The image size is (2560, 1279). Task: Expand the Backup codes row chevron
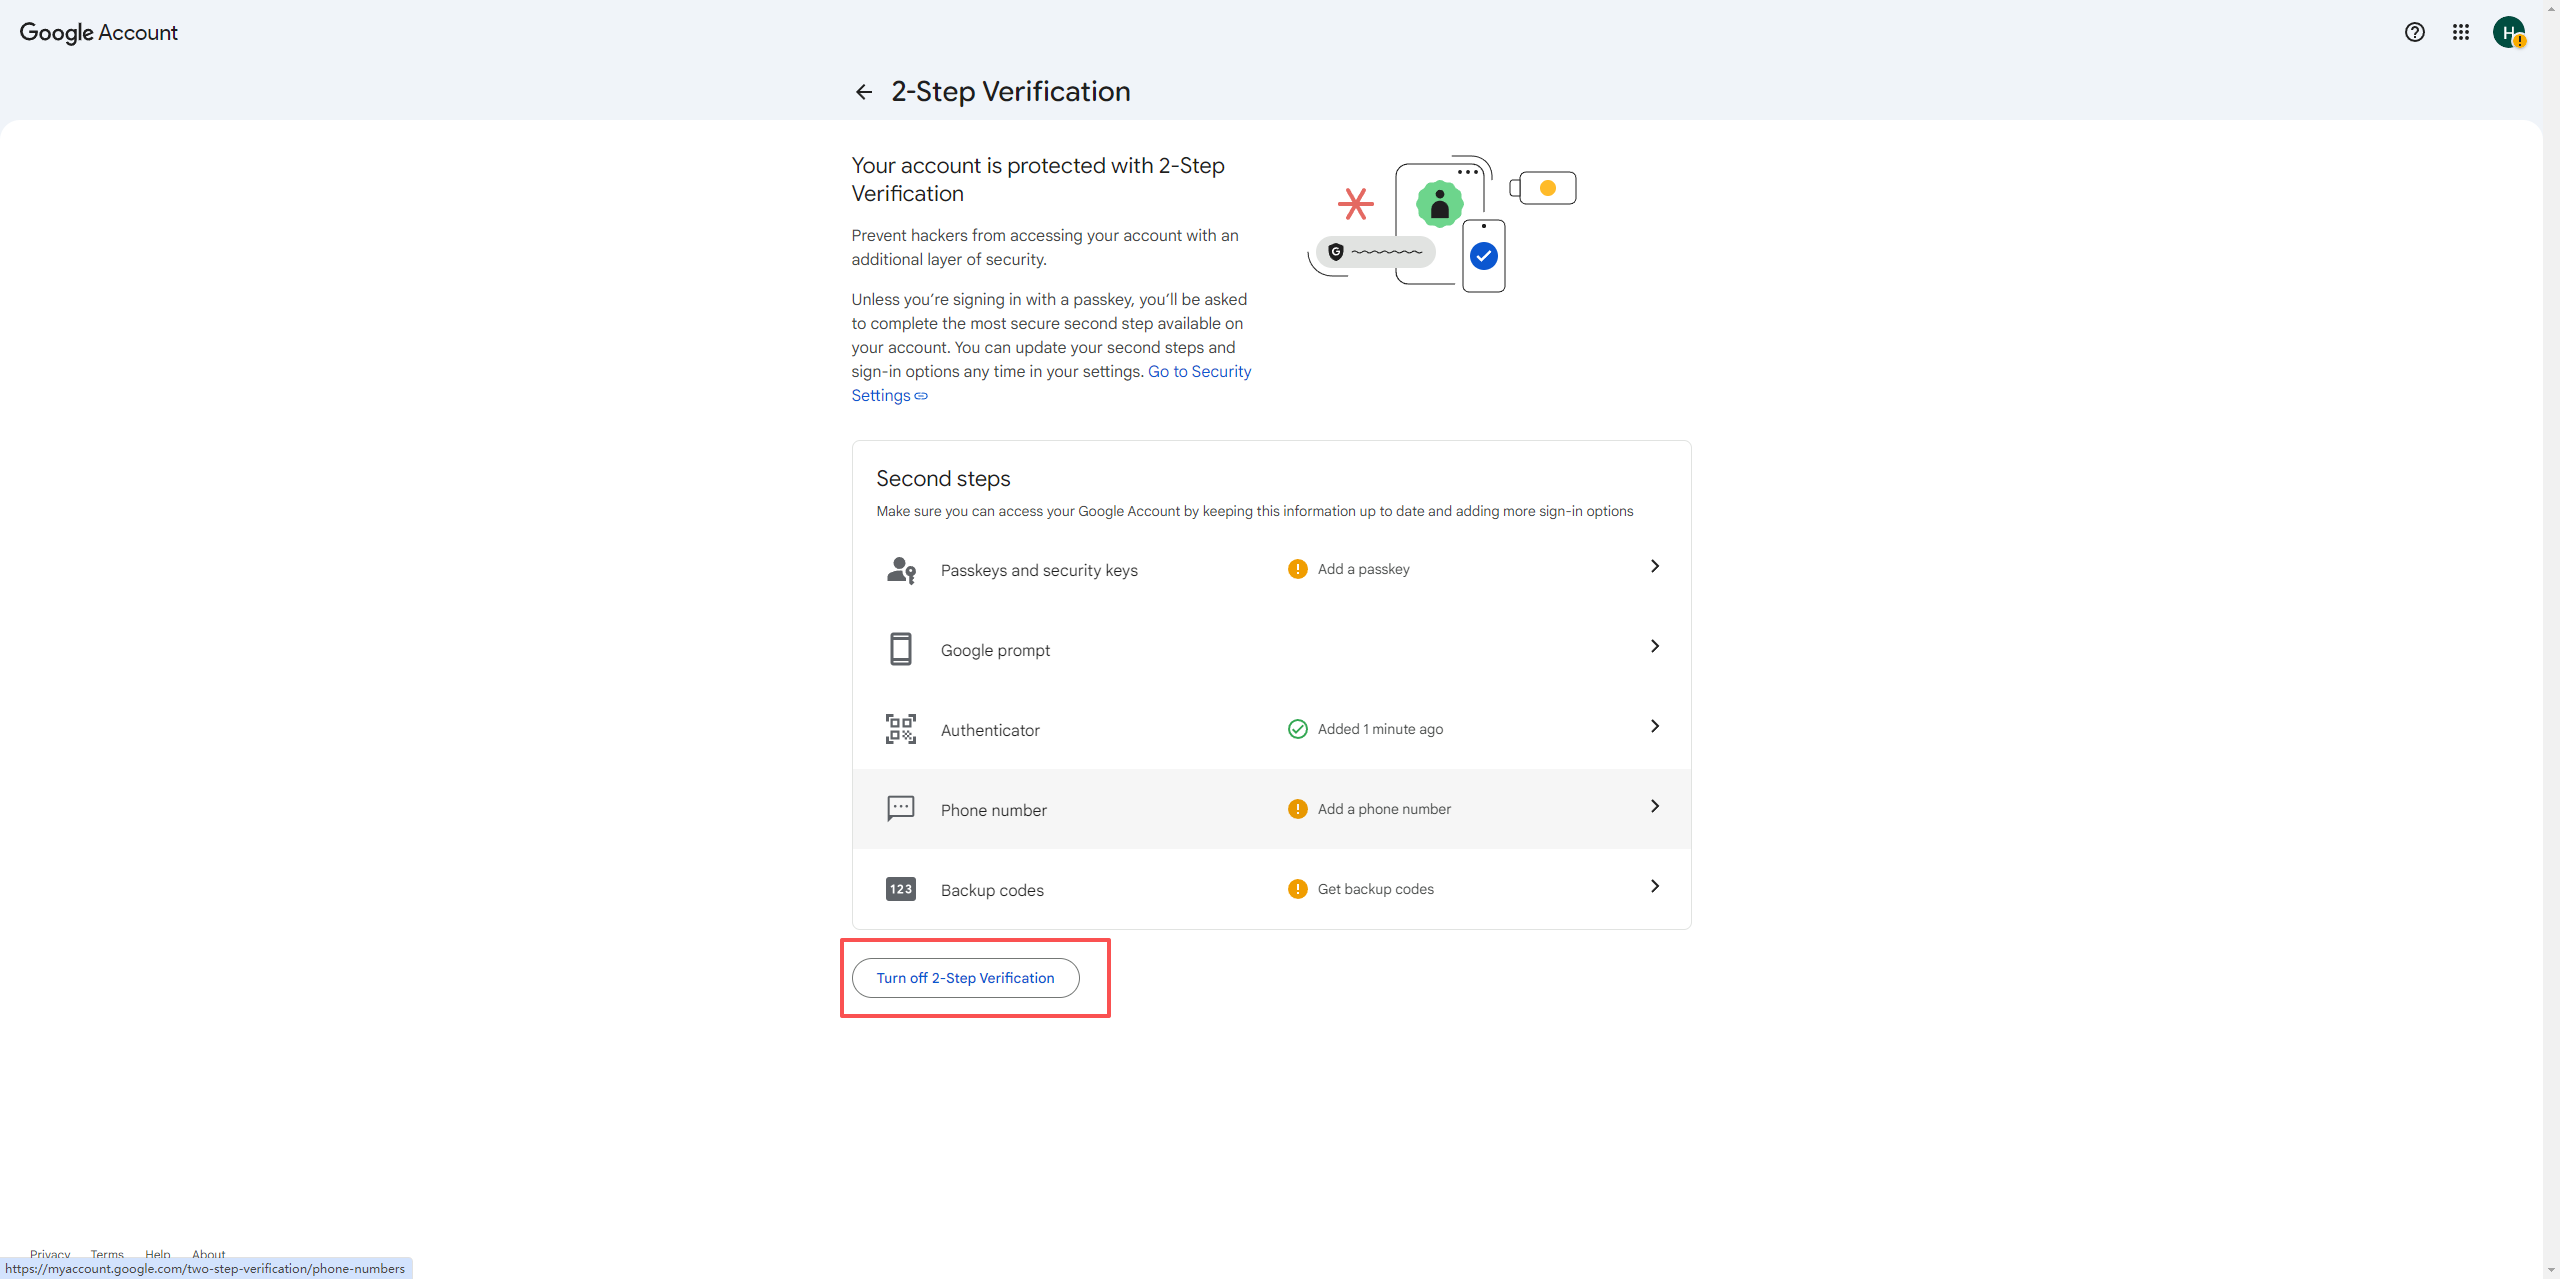coord(1655,886)
